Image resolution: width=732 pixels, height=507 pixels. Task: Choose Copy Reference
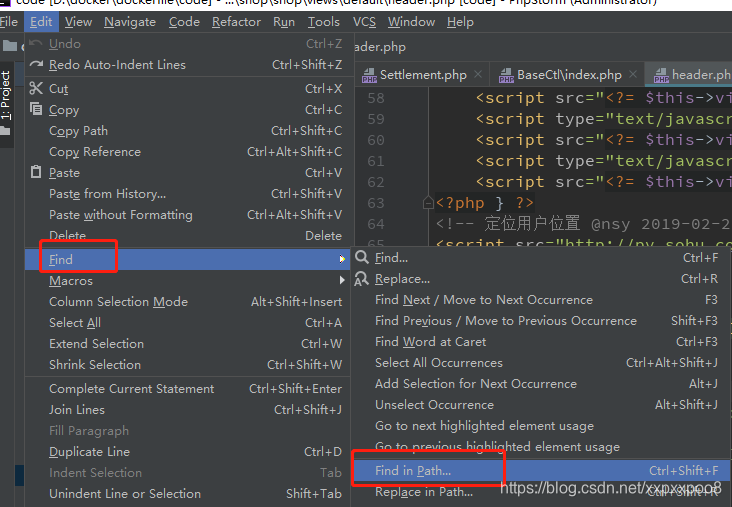187,152
